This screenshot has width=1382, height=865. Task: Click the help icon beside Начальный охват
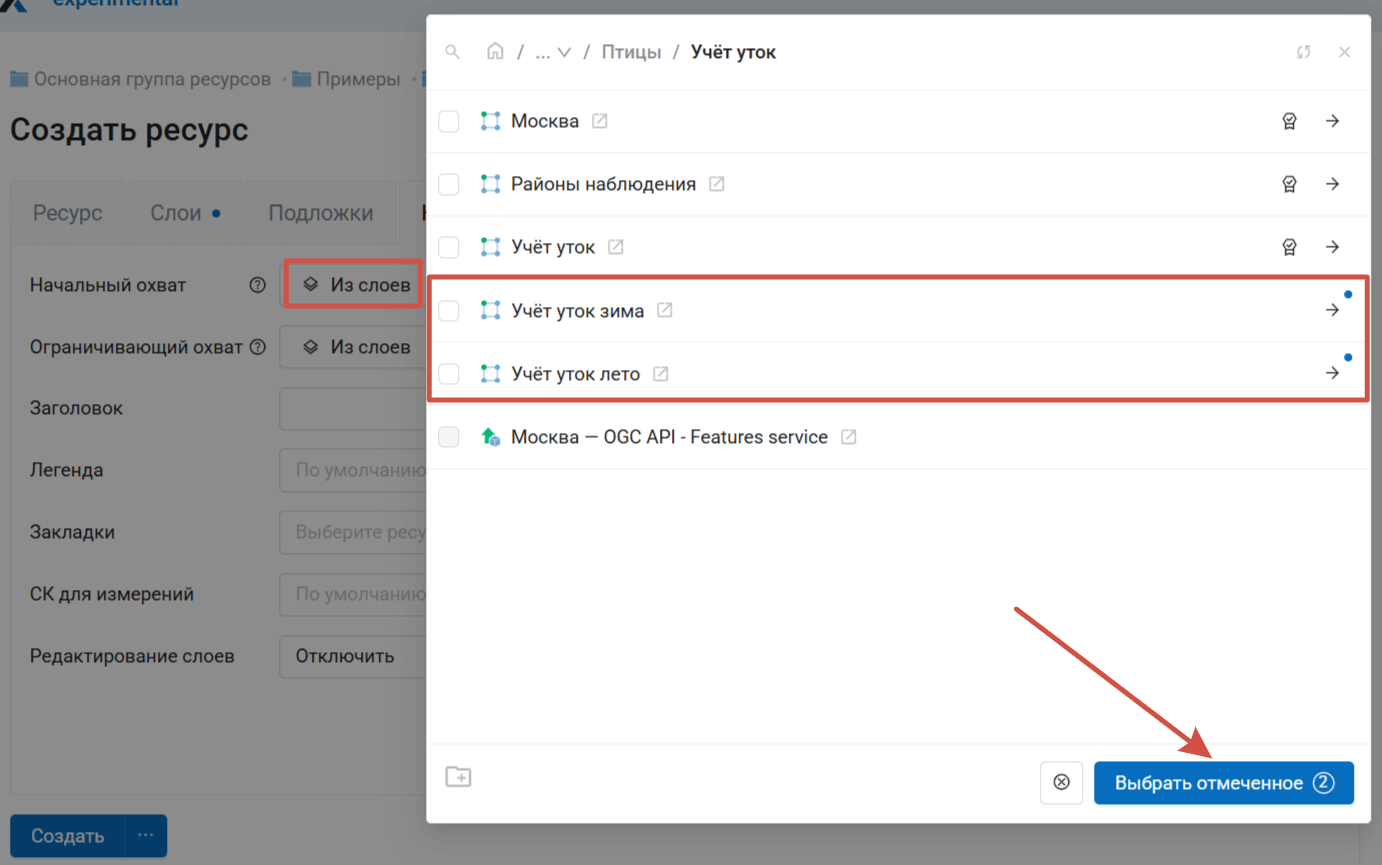257,285
